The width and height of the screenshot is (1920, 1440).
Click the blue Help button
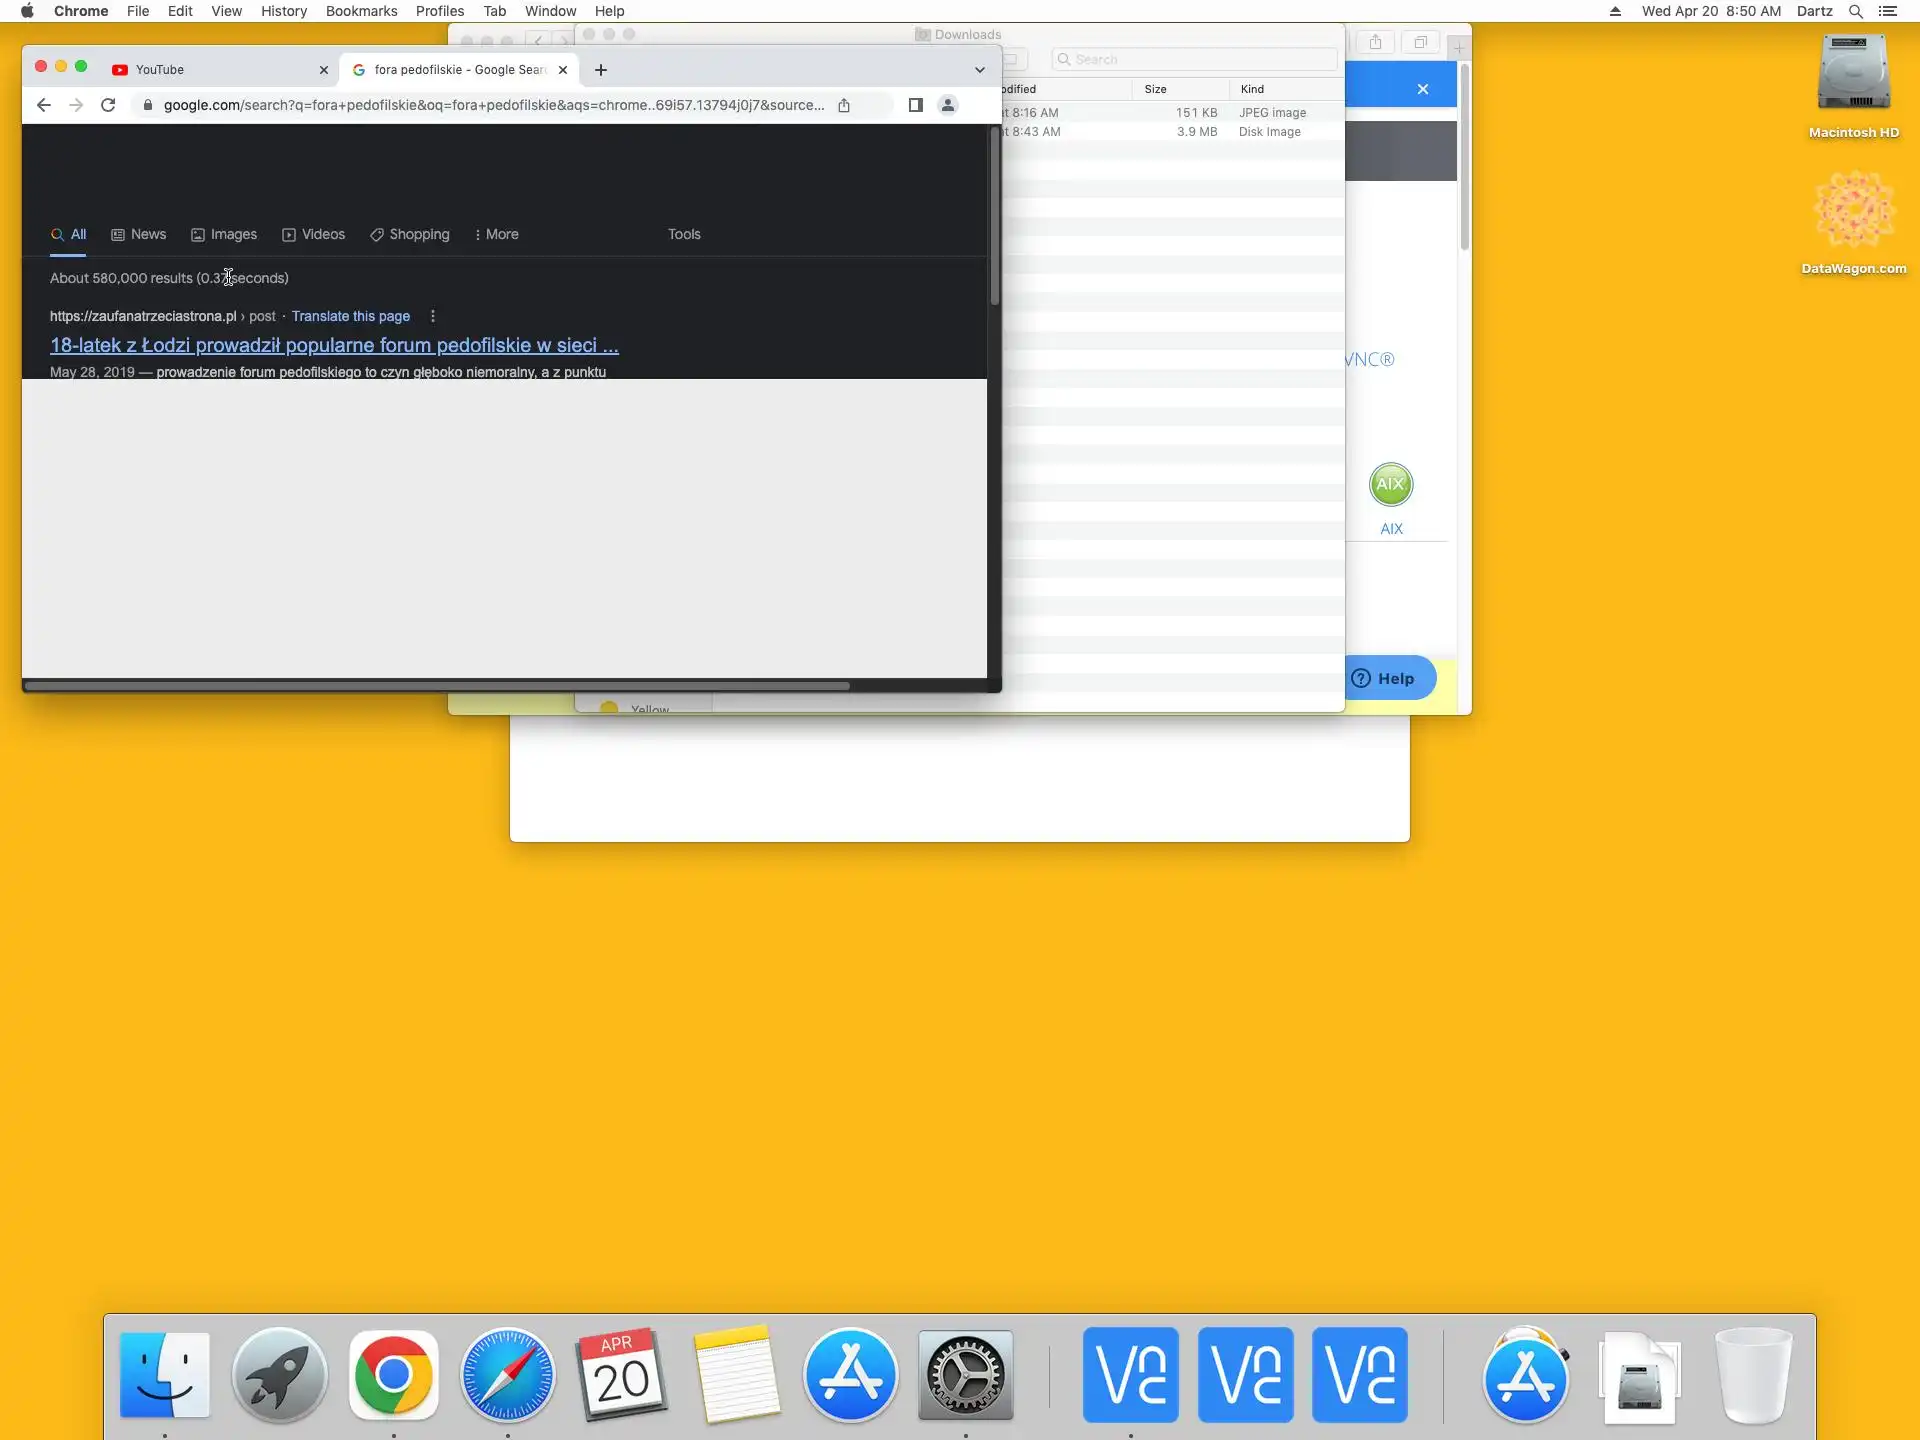(x=1385, y=679)
